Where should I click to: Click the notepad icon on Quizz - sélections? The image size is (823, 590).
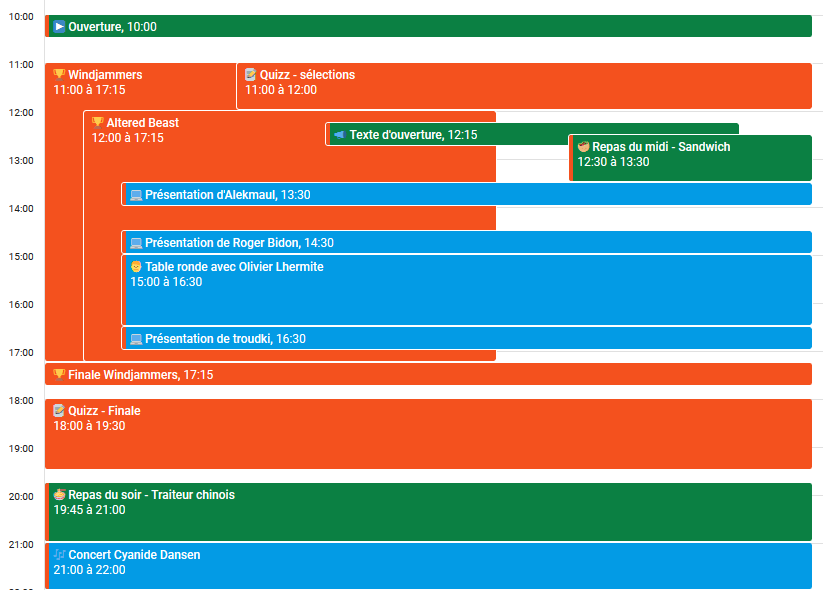(x=251, y=75)
